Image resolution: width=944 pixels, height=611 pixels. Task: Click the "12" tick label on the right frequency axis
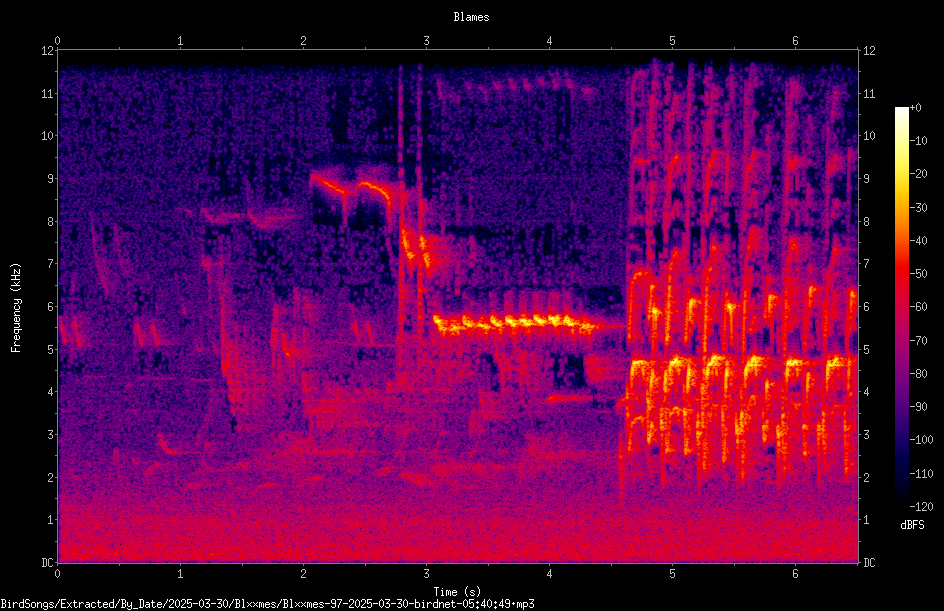point(869,51)
